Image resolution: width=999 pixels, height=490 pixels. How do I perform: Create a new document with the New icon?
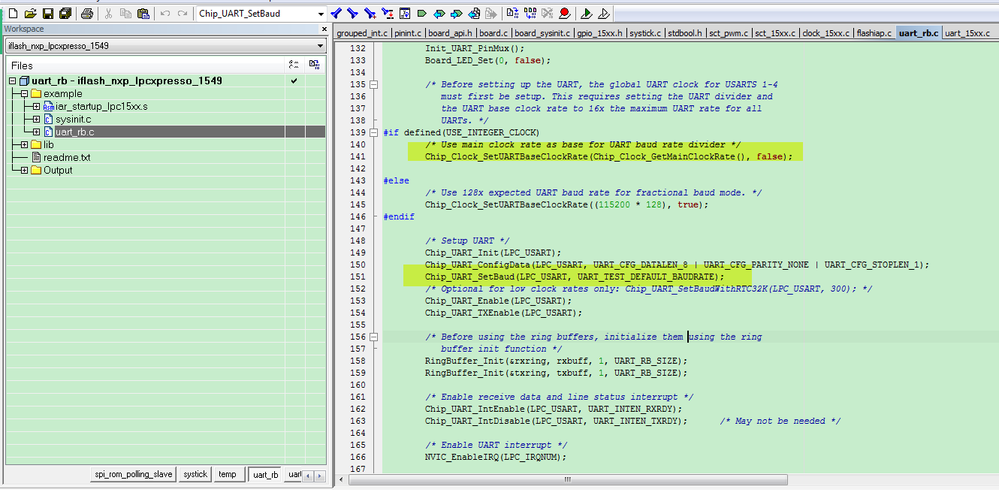[12, 13]
